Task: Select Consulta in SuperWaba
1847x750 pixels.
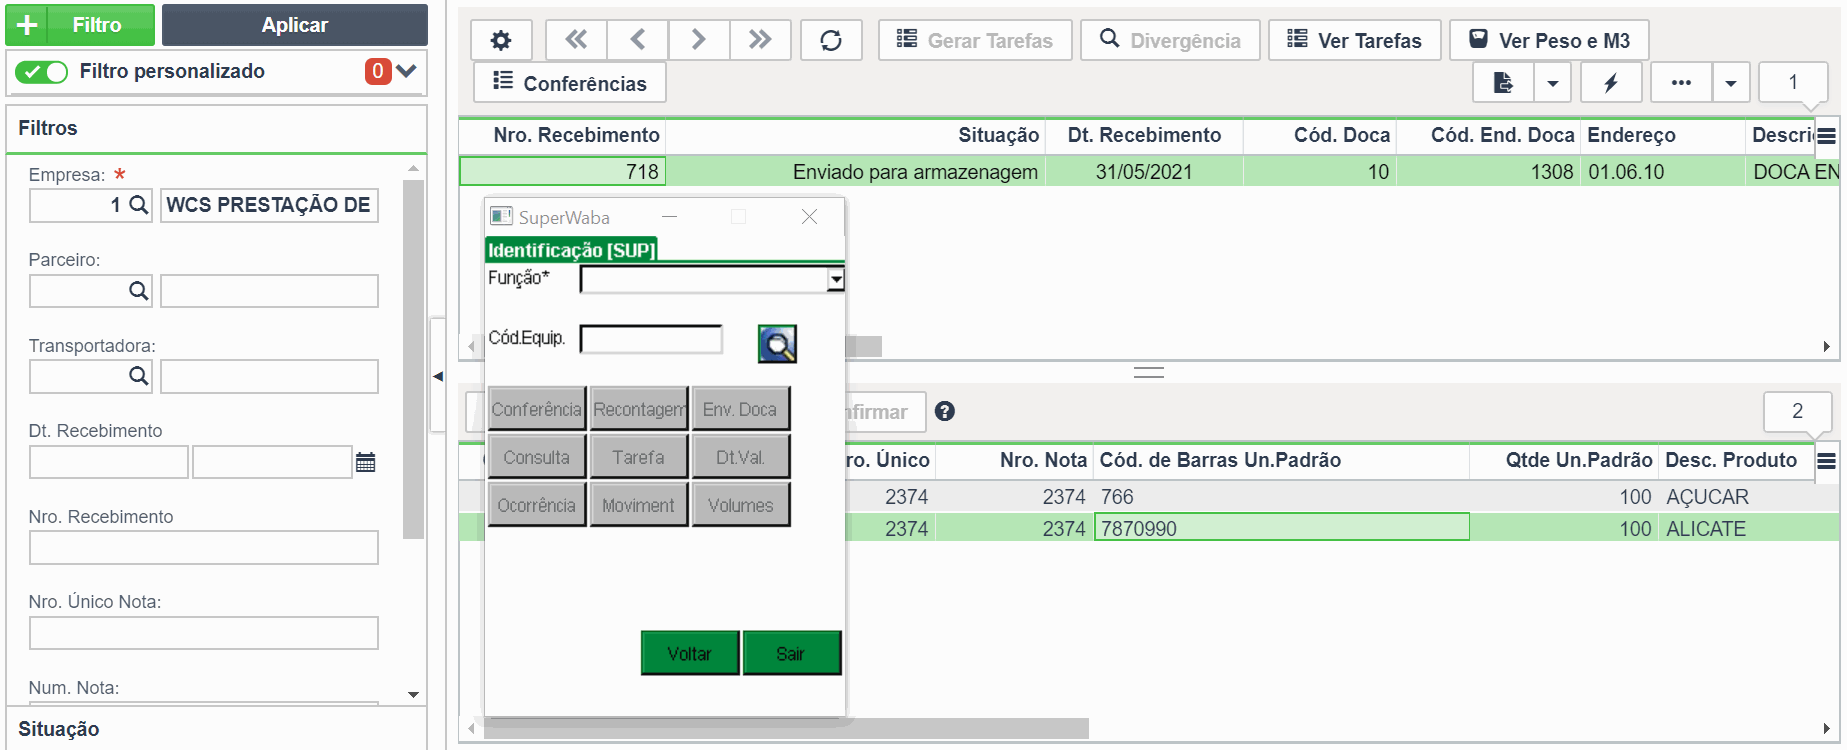Action: click(x=537, y=457)
